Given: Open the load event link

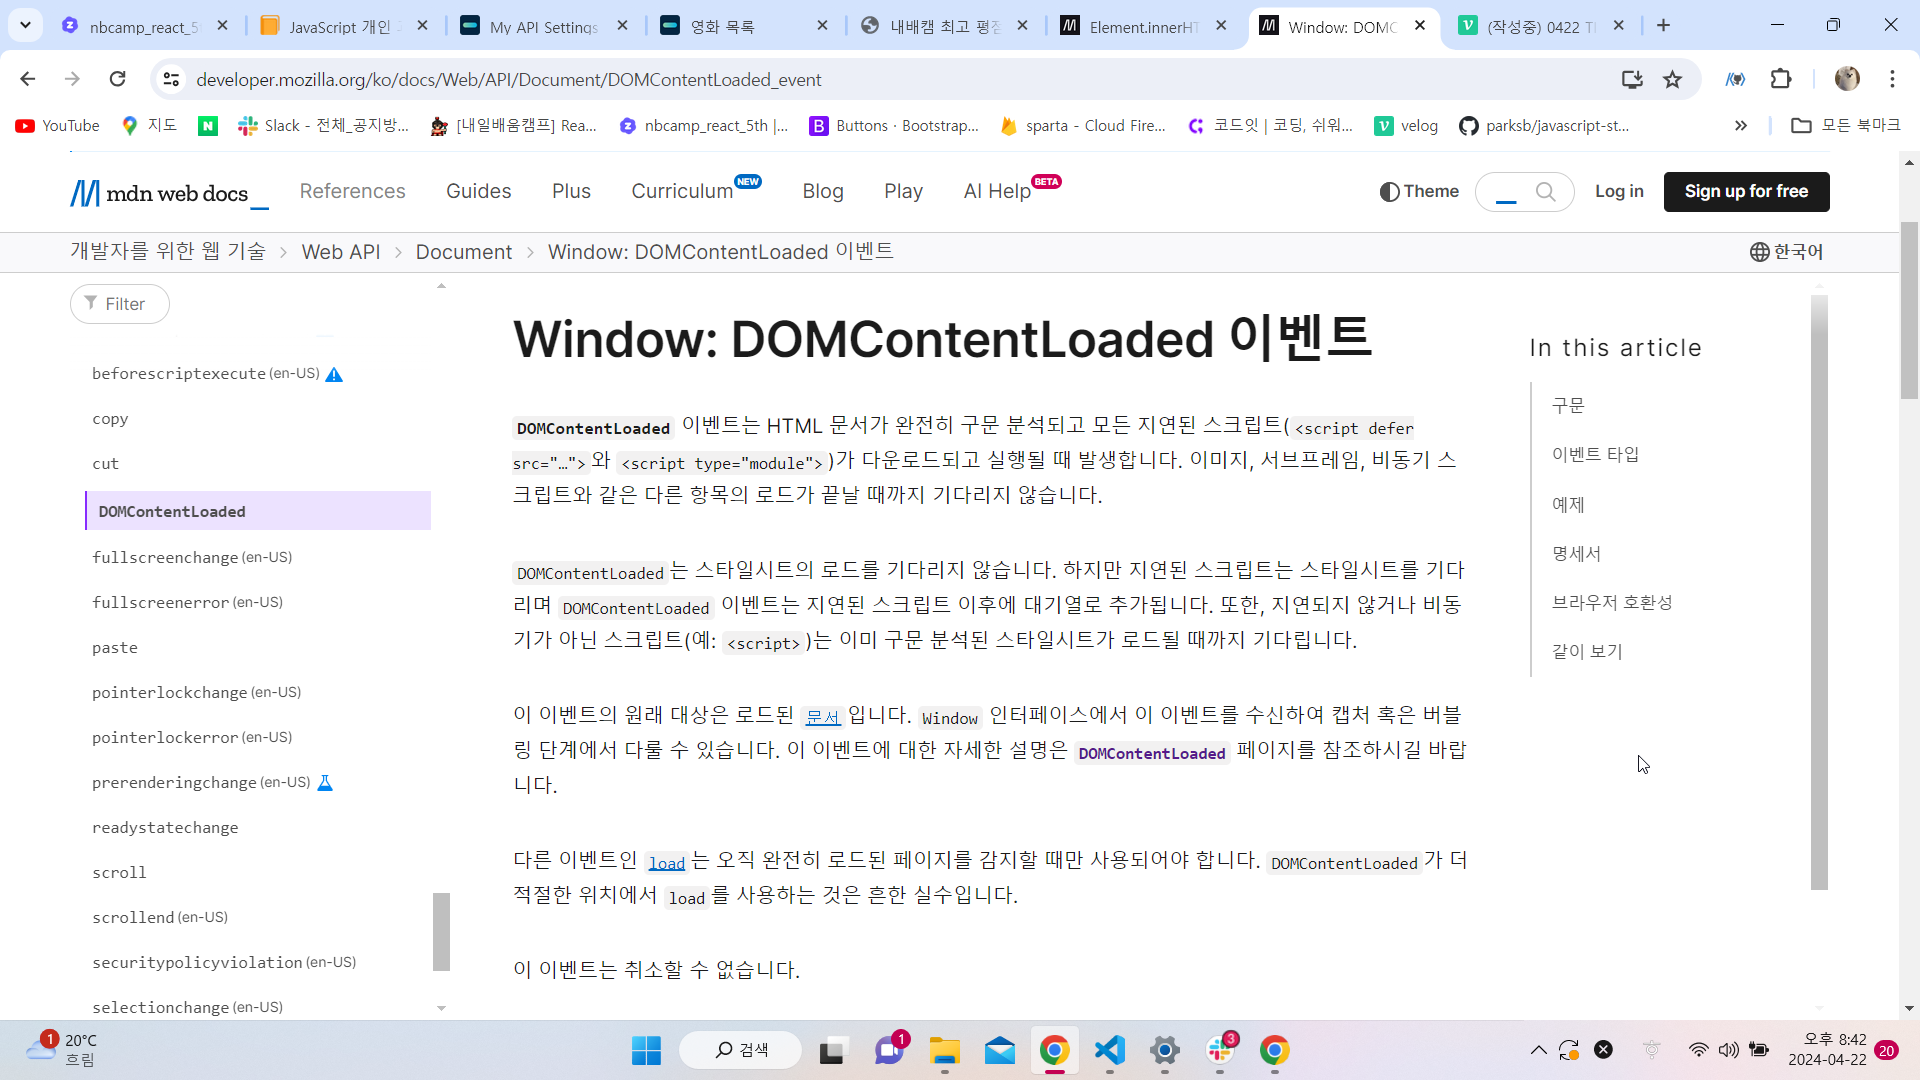Looking at the screenshot, I should pos(666,862).
